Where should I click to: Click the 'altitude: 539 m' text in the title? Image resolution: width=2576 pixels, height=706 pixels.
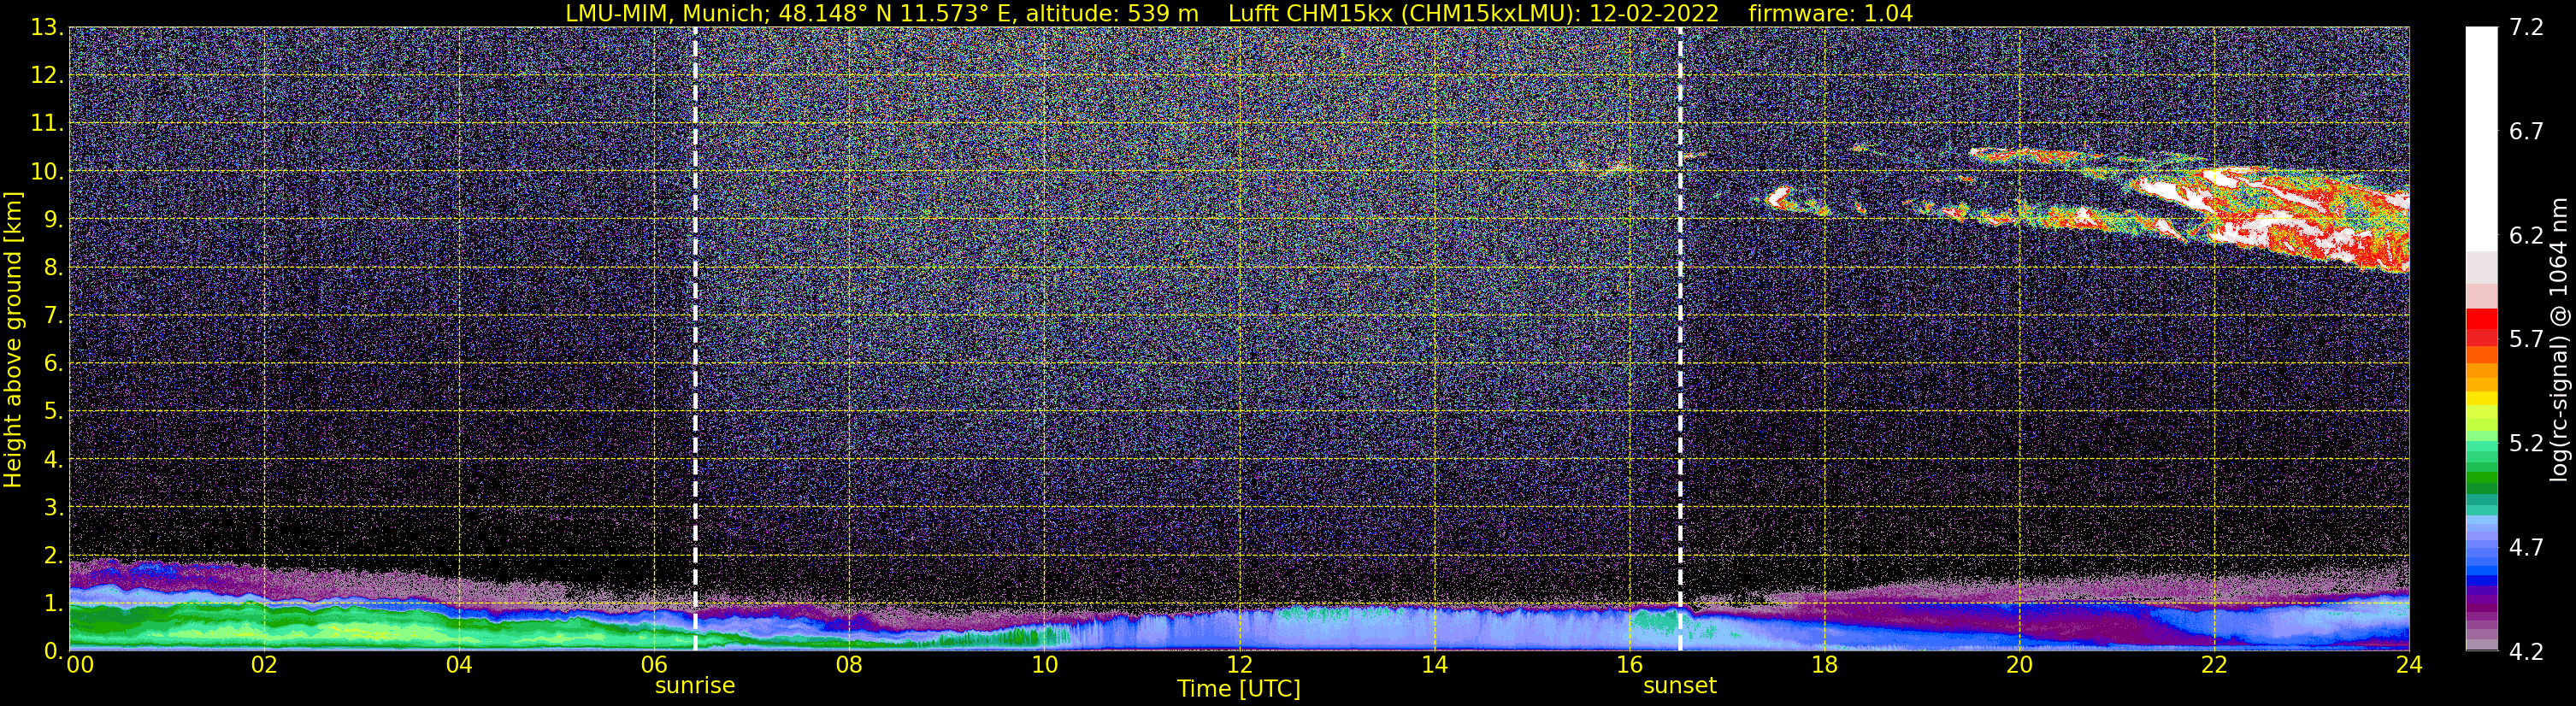(x=1113, y=13)
